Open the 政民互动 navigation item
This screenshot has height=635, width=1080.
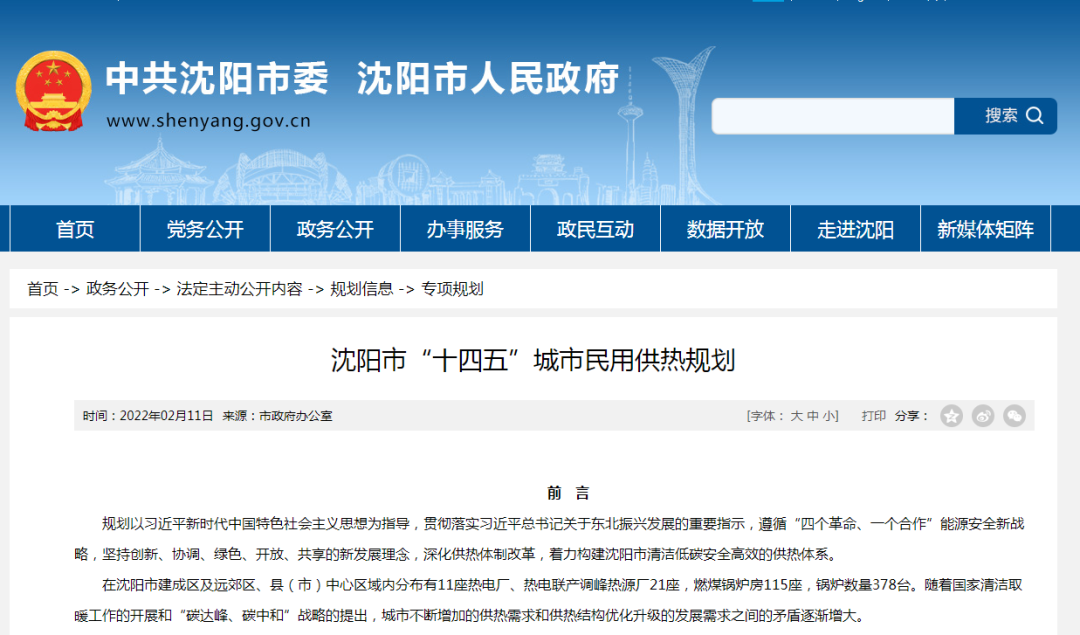pos(595,229)
